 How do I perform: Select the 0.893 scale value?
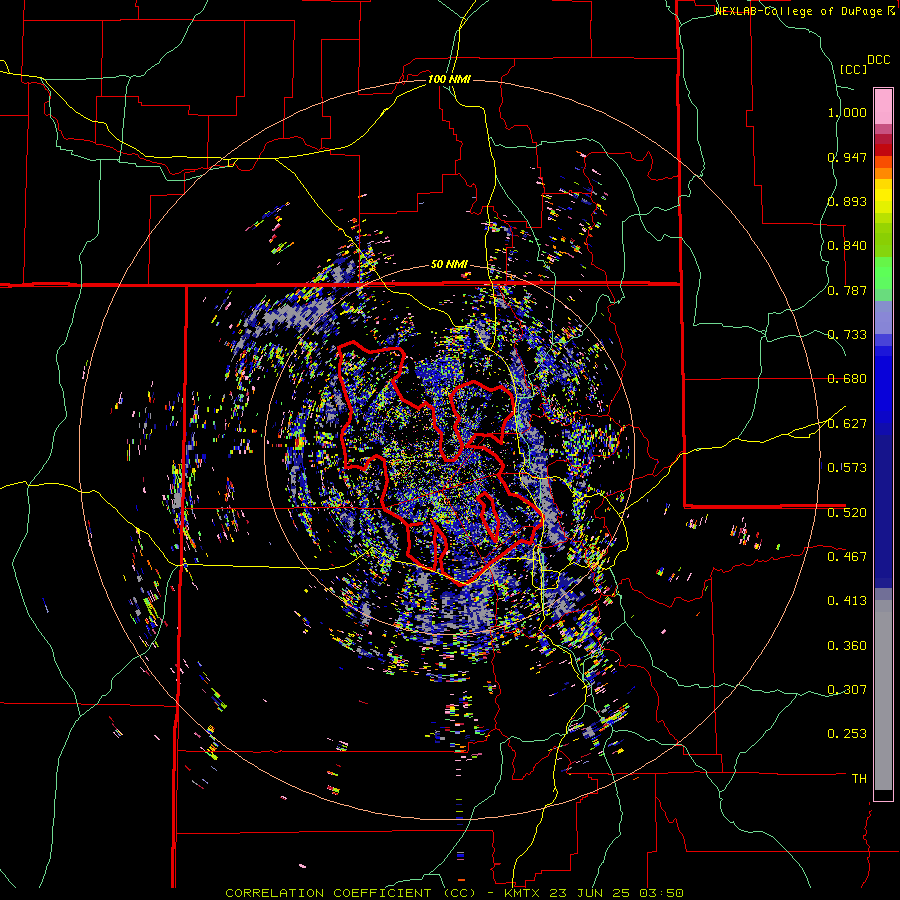(847, 201)
